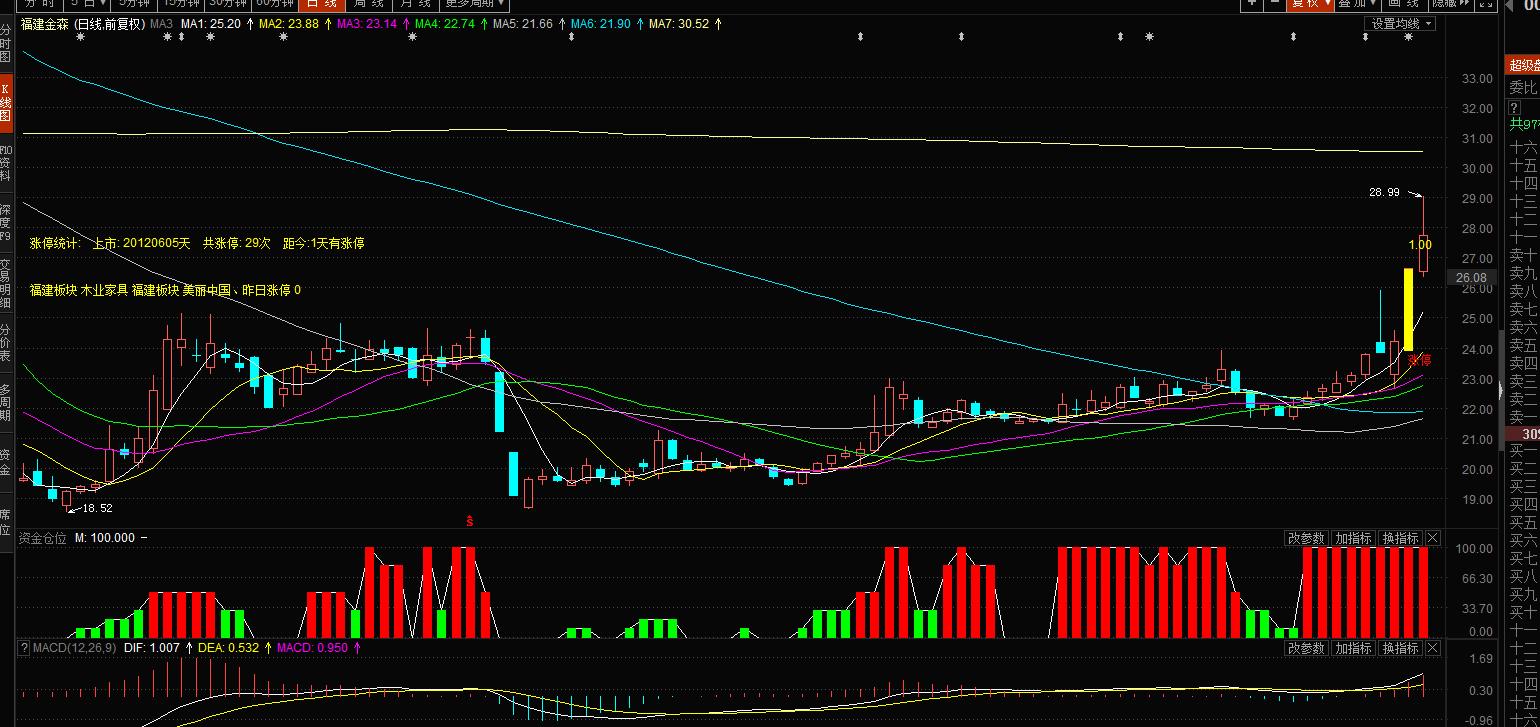Switch to the 30分钟 period tab
Screen dimensions: 1540x727
coord(229,4)
